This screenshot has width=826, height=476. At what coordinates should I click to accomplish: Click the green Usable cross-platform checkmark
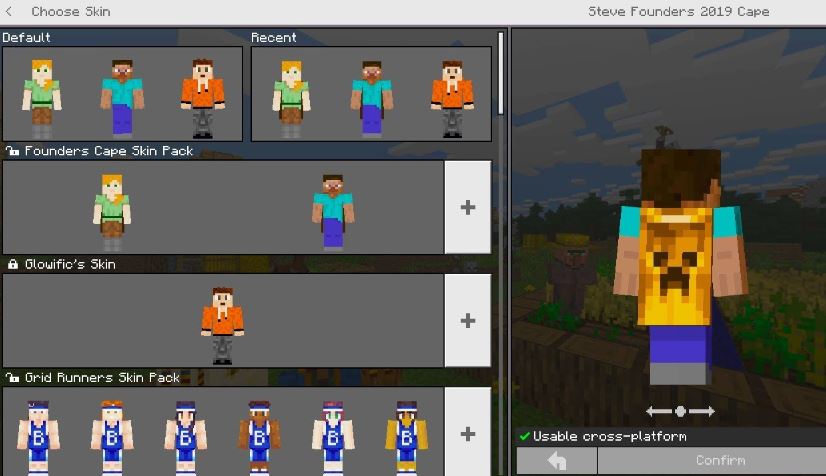point(524,436)
